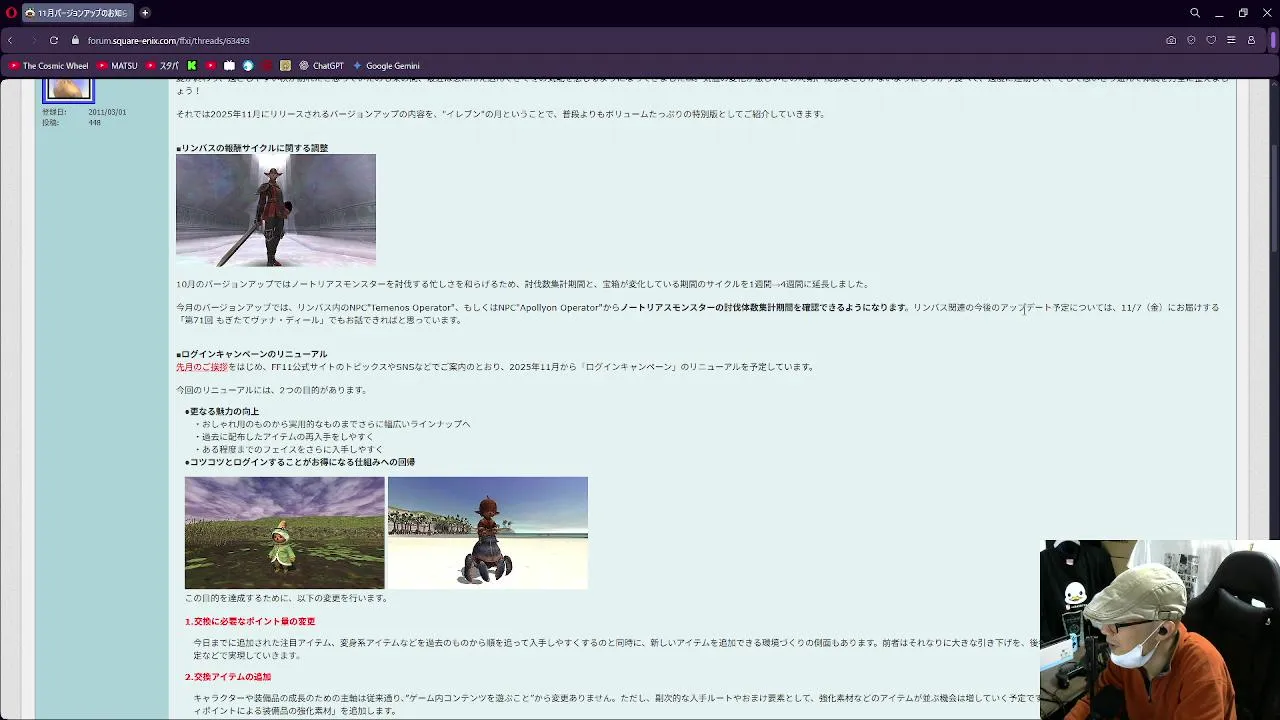This screenshot has height=720, width=1280.
Task: Click the コツコツとログインすることがお得になる仕組みへの回帰 heading
Action: pos(302,462)
